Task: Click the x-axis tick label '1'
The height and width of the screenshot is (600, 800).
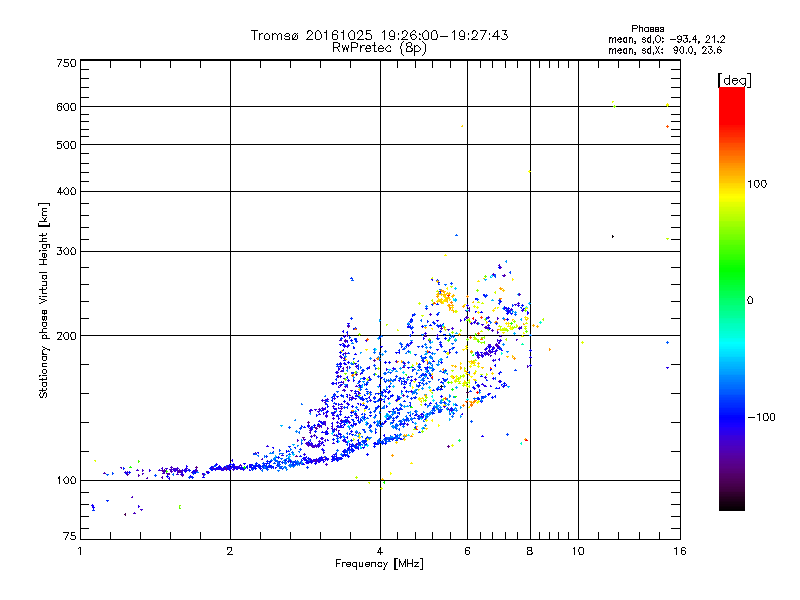Action: click(x=80, y=551)
